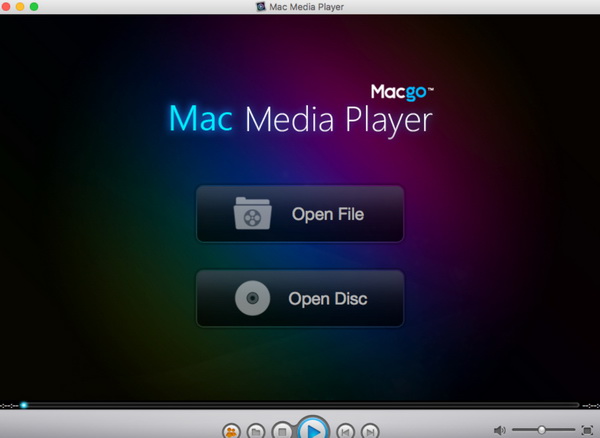This screenshot has height=438, width=600.
Task: Click the orange share icon in control bar
Action: pyautogui.click(x=232, y=431)
